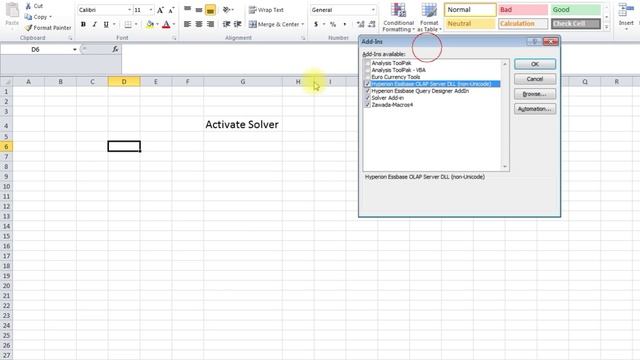Click OK in Add-Ins dialog

535,64
